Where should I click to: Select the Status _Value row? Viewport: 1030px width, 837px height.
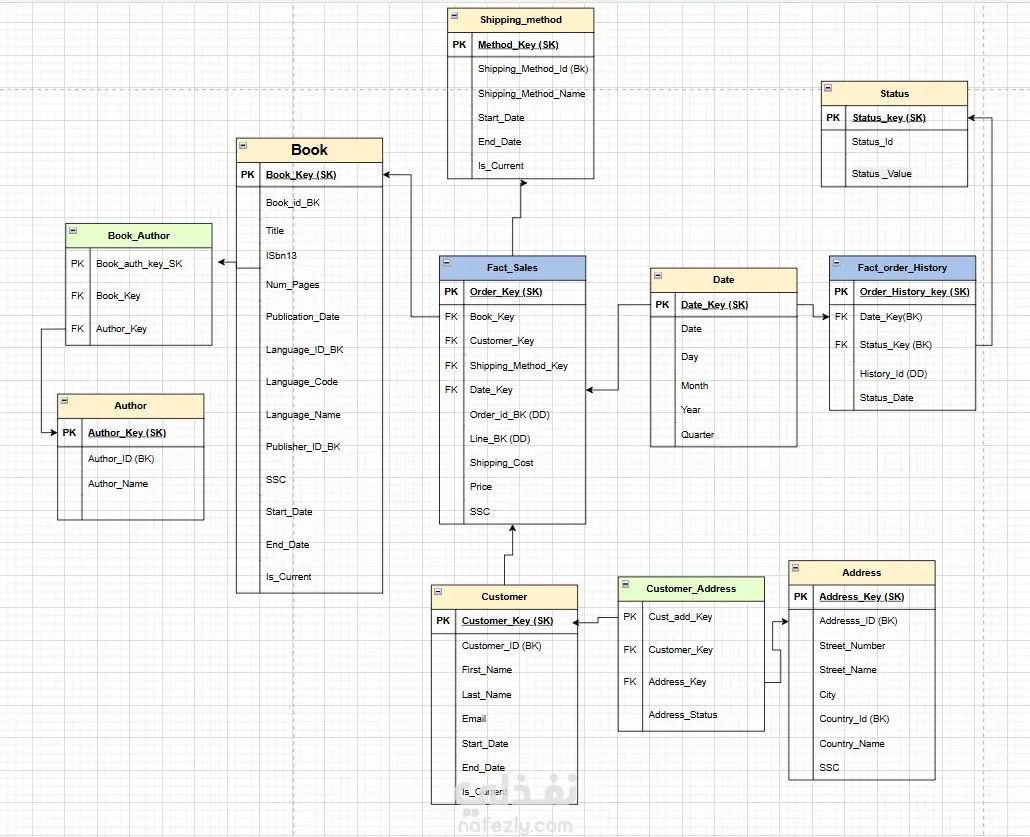pos(894,173)
